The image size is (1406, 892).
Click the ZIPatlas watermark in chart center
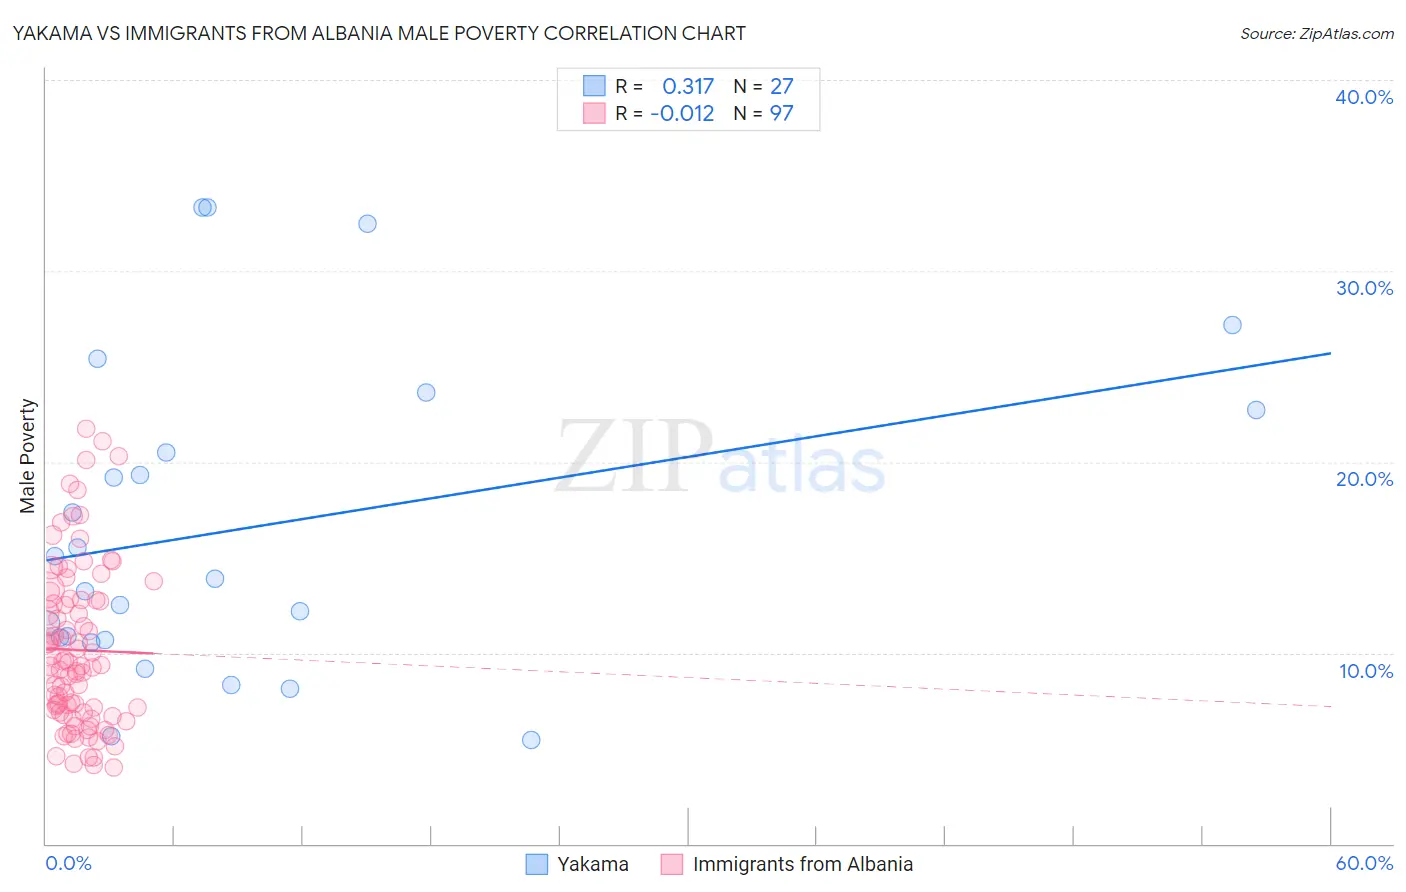720,458
